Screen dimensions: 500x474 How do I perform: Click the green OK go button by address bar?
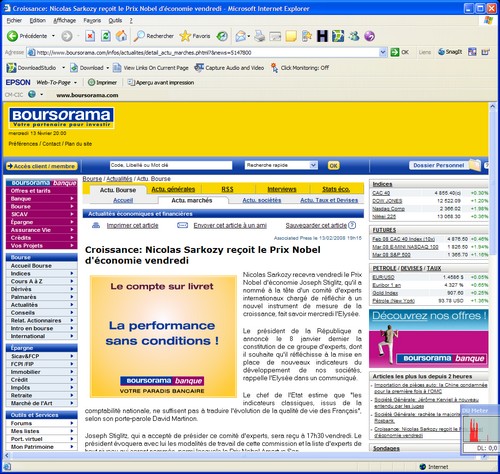click(x=400, y=52)
